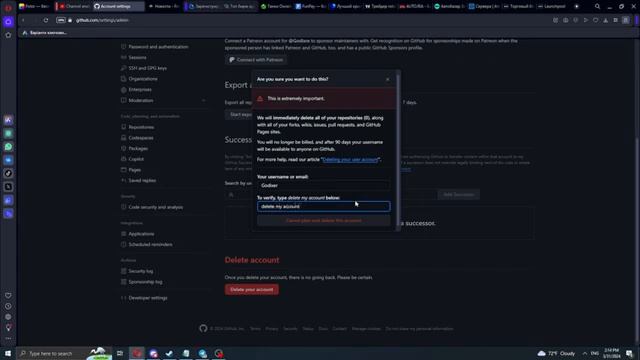Click the Terms link in footer
This screenshot has height=360, width=640.
[255, 329]
